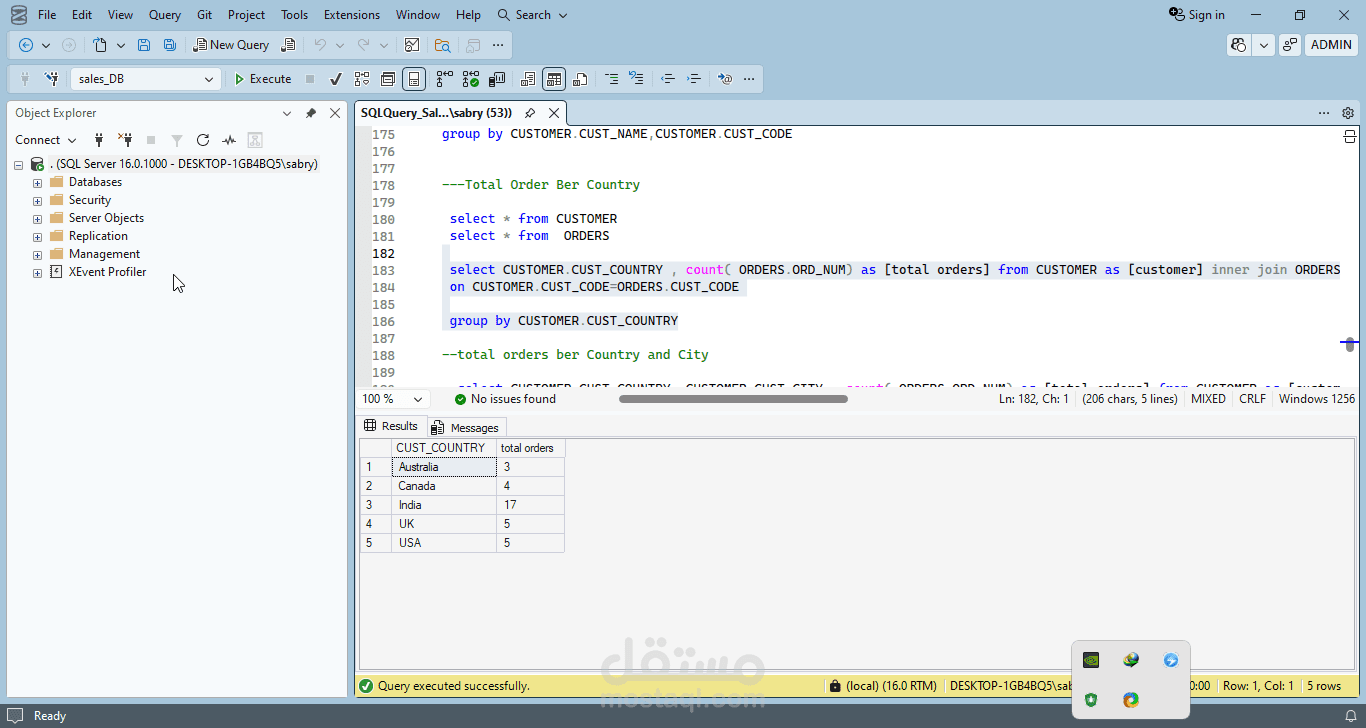Viewport: 1366px width, 728px height.
Task: Open settings gear beside the query tab row
Action: coord(1348,113)
